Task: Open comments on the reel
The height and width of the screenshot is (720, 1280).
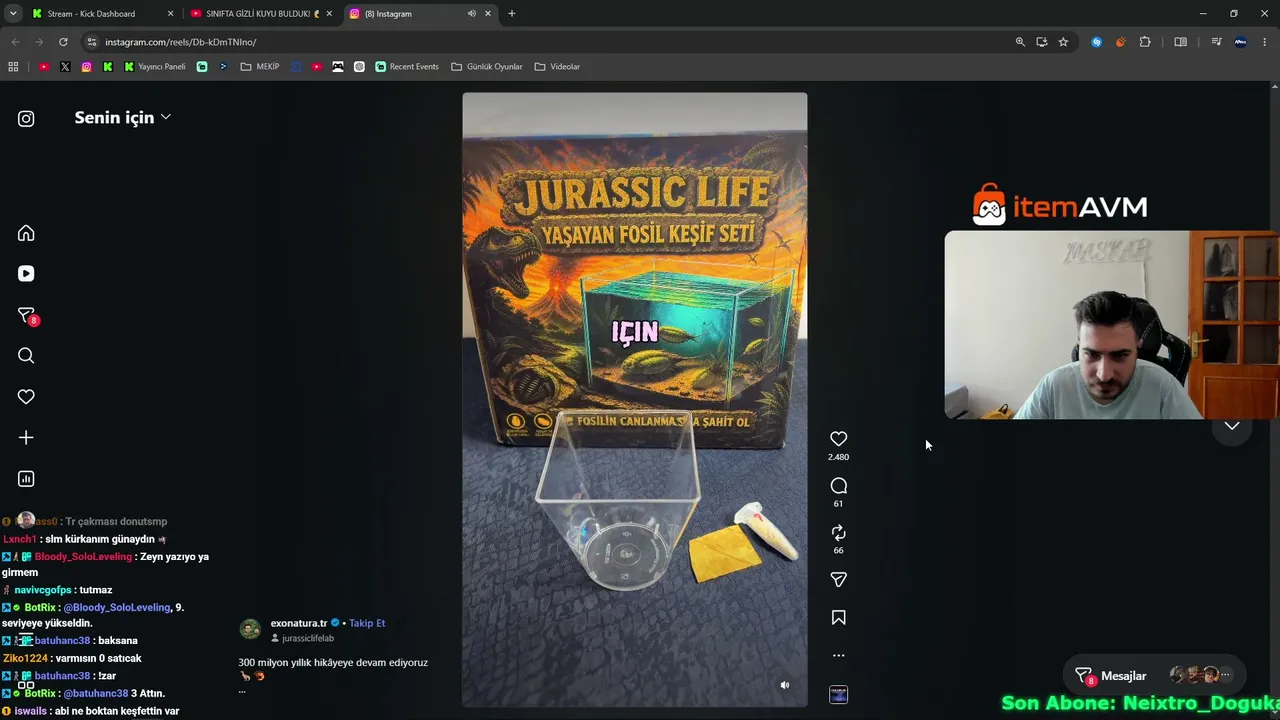Action: (838, 486)
